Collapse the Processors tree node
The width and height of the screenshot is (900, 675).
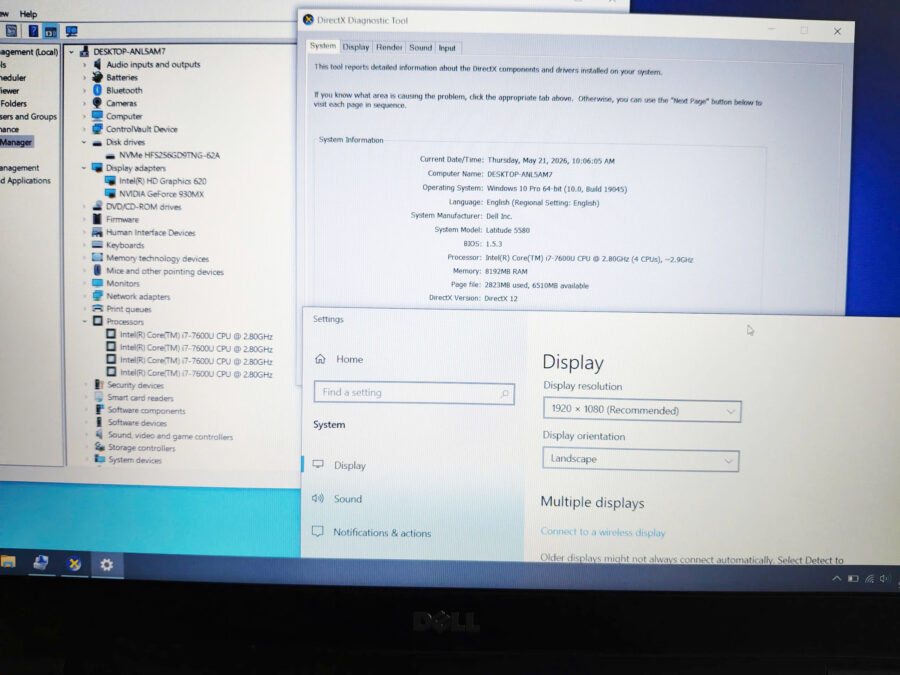pos(85,321)
